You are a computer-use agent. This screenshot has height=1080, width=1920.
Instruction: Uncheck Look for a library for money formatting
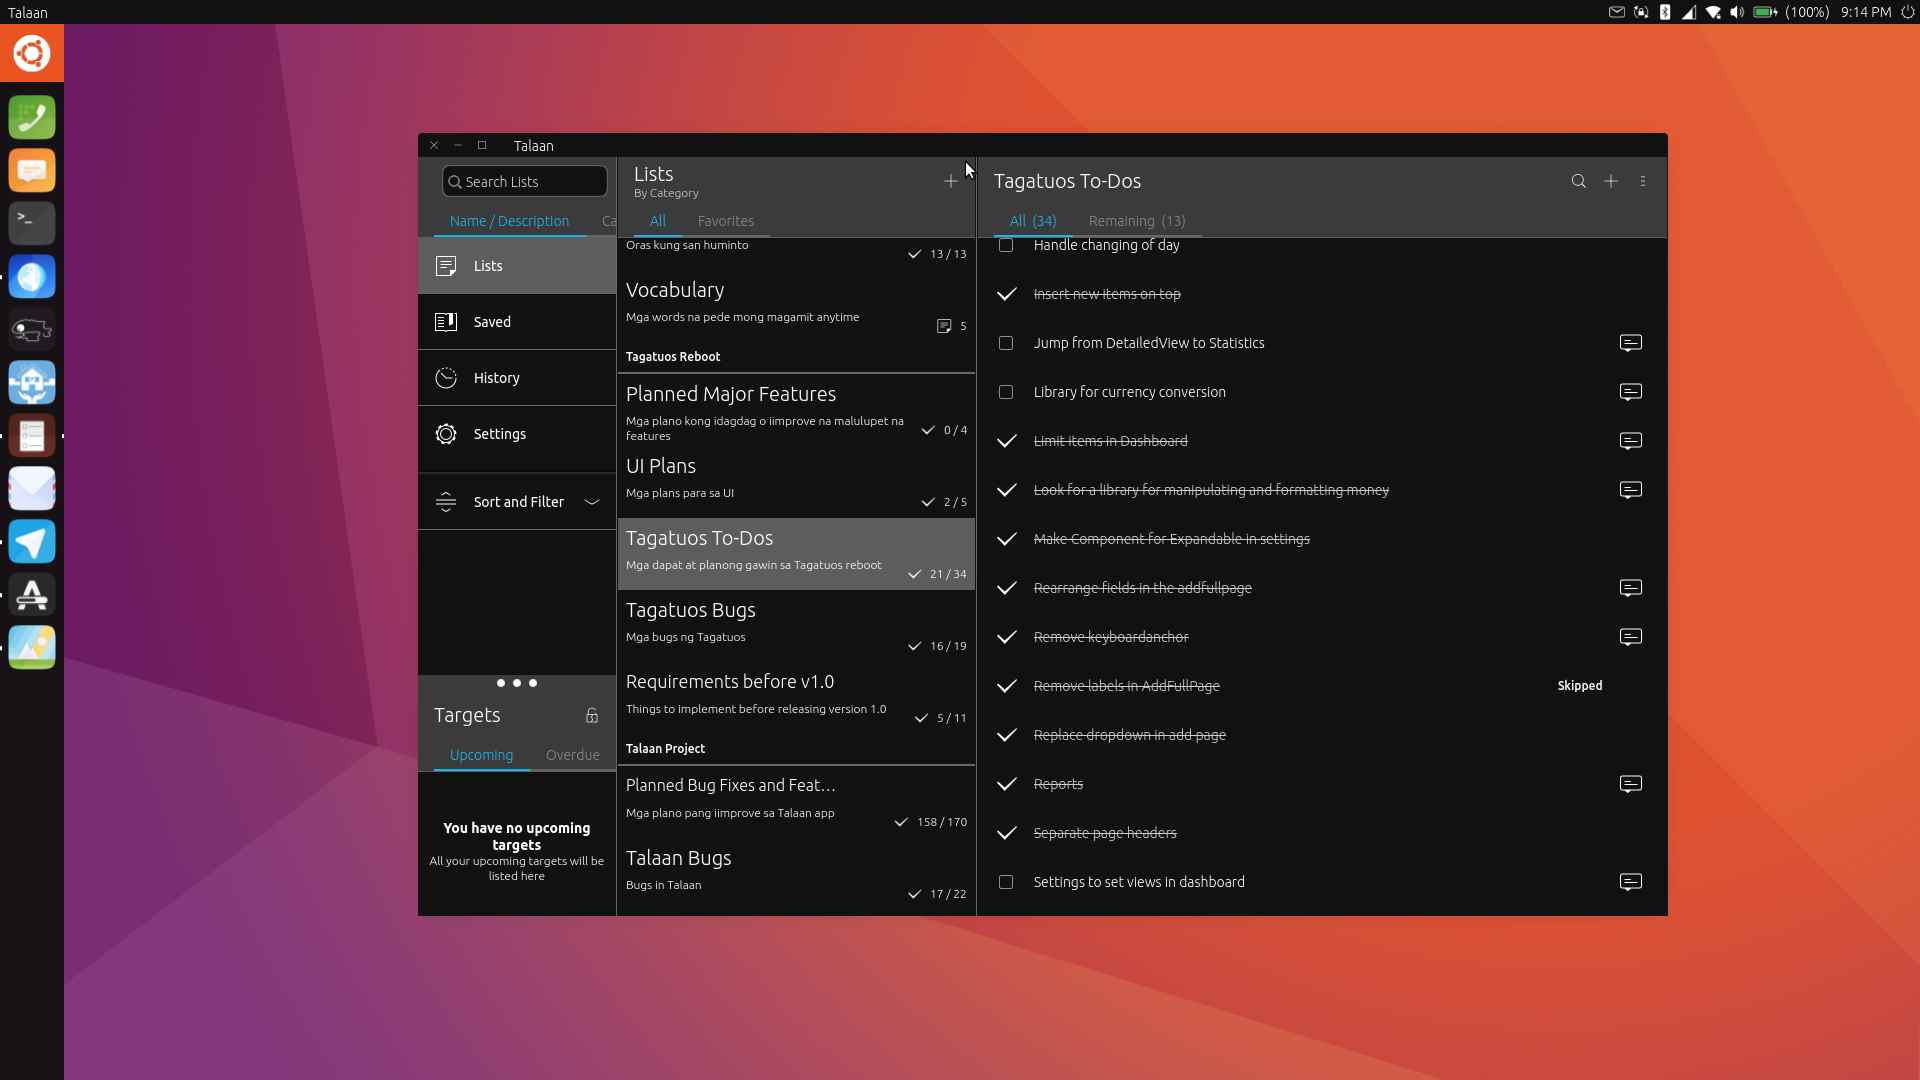[1007, 490]
